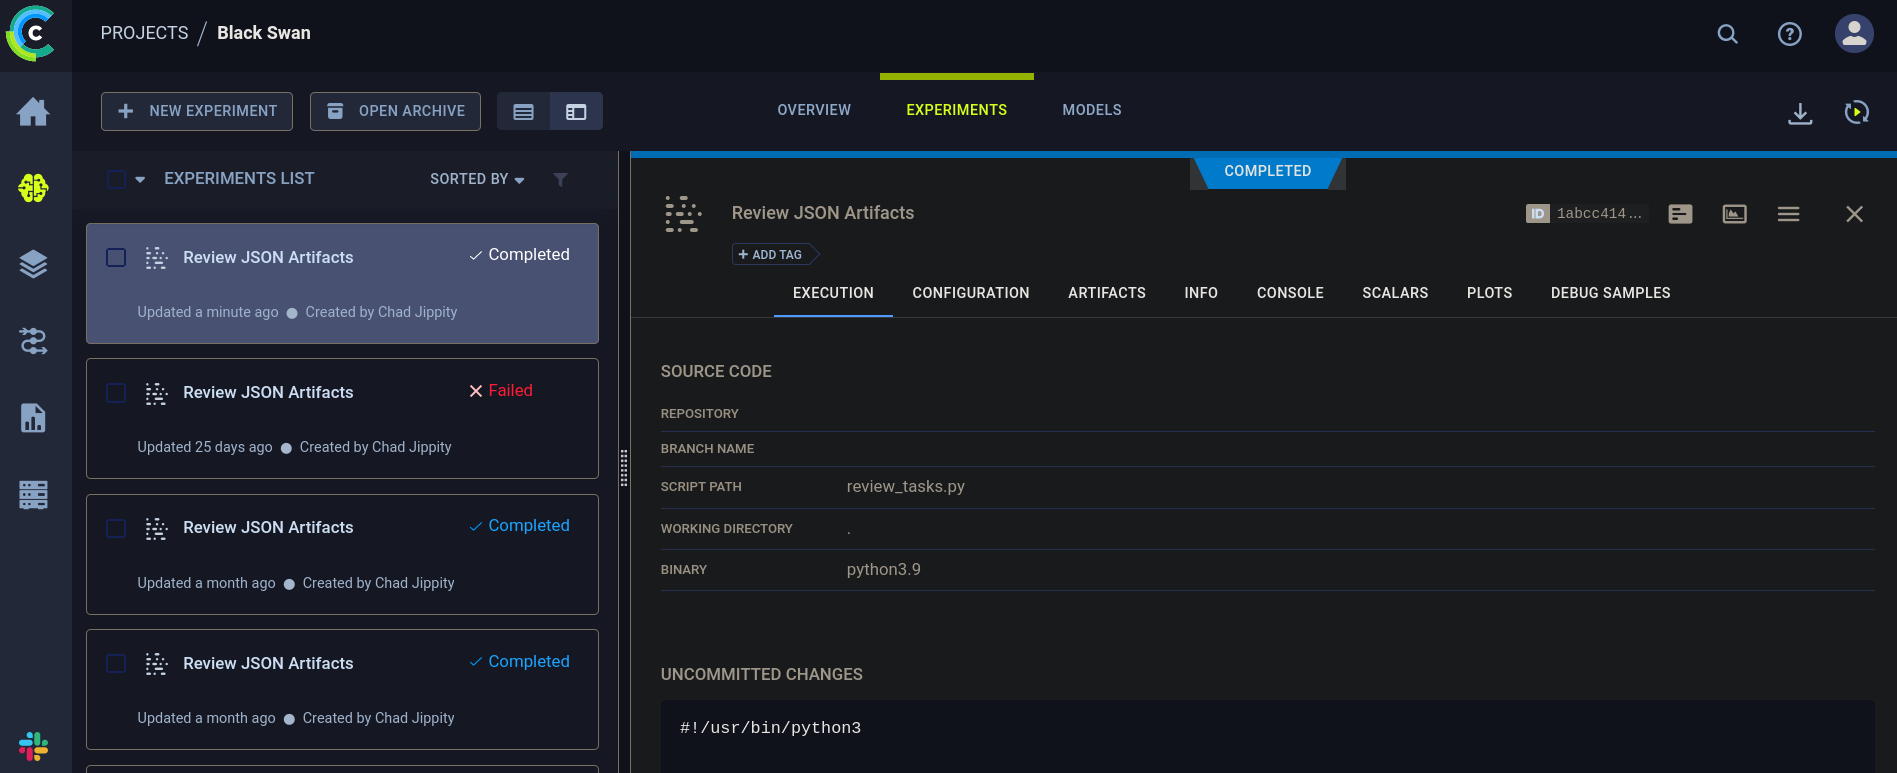Toggle the auto refresh icon
This screenshot has width=1897, height=773.
tap(1857, 112)
